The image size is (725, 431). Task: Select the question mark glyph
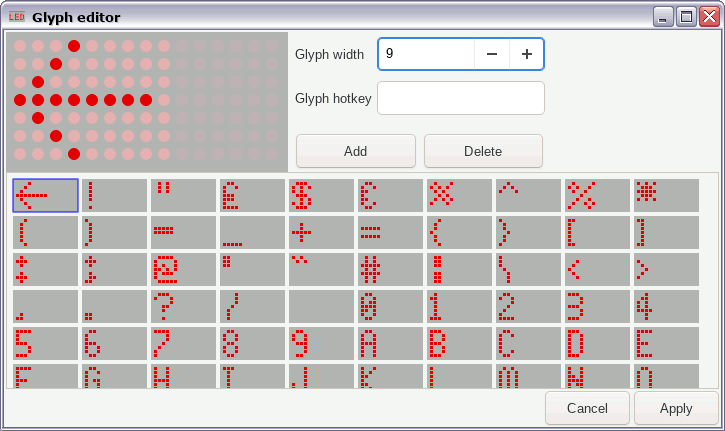183,307
